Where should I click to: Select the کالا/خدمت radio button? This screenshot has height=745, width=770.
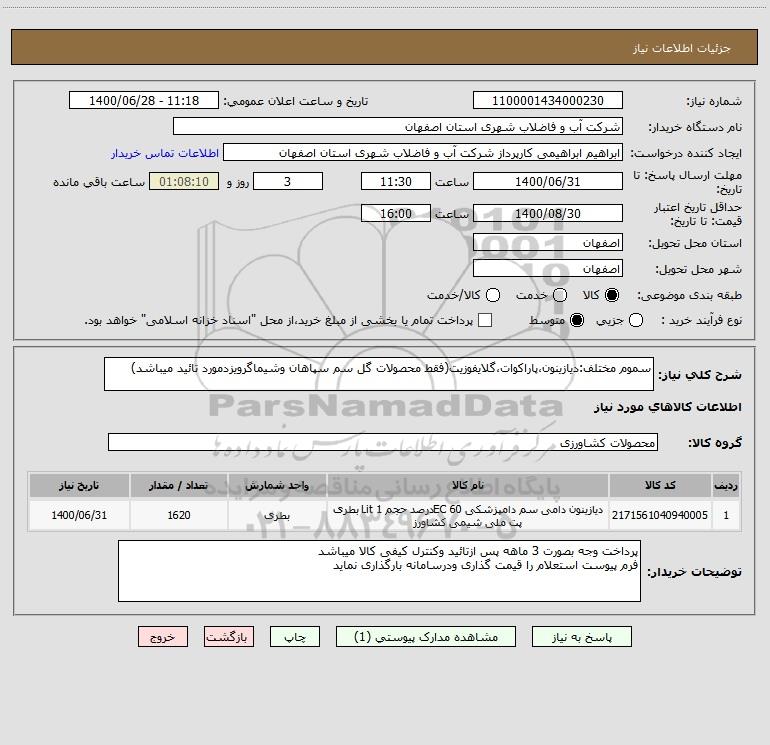[493, 295]
